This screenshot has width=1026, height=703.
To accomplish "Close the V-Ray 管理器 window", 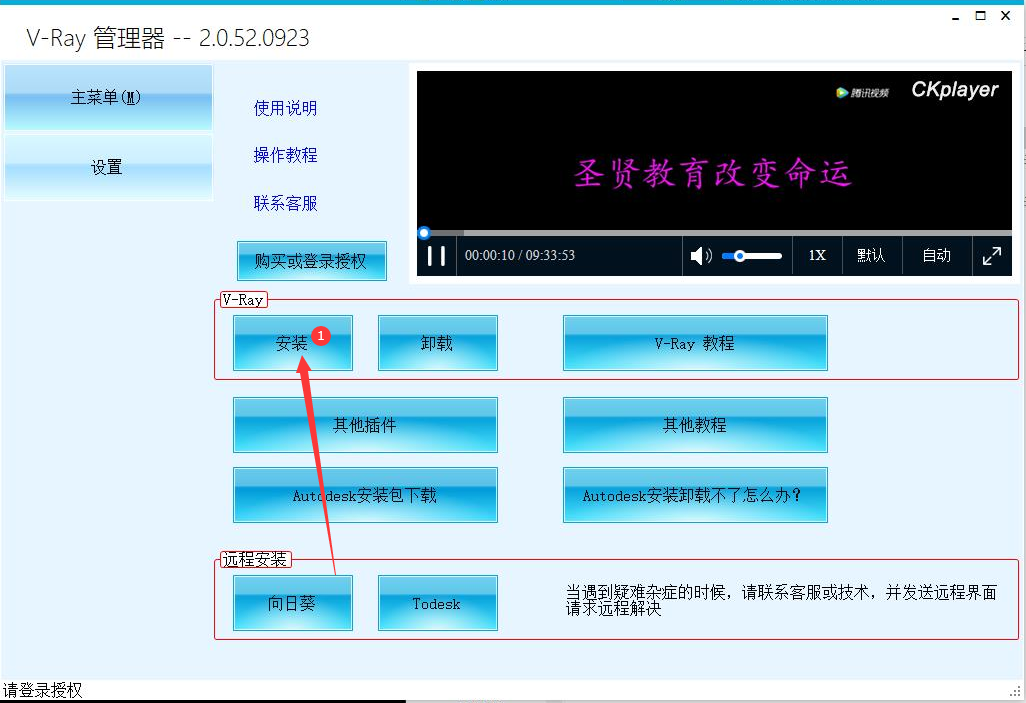I will point(1006,16).
